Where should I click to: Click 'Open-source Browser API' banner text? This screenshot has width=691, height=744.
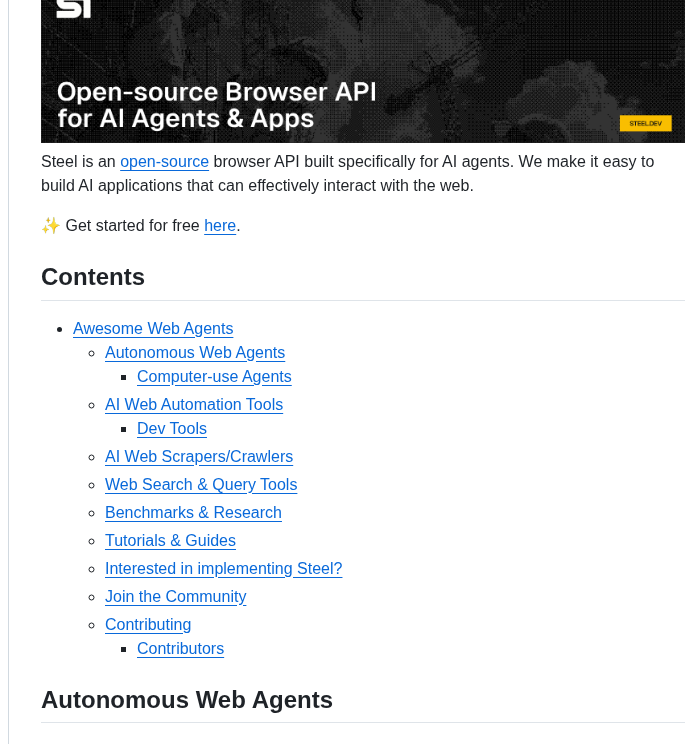pos(216,92)
